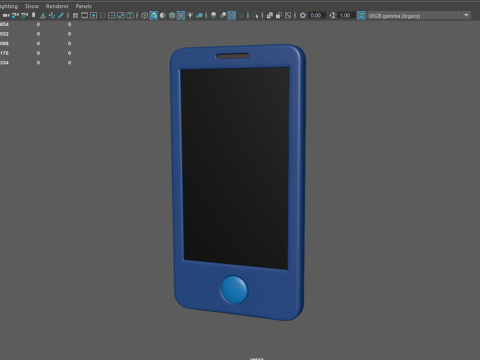Click Screen Space Ambient Occlusion icon

tap(214, 15)
